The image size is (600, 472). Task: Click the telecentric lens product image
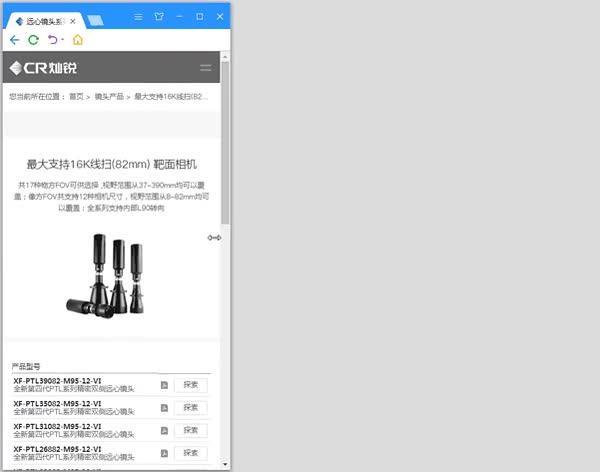[x=106, y=275]
